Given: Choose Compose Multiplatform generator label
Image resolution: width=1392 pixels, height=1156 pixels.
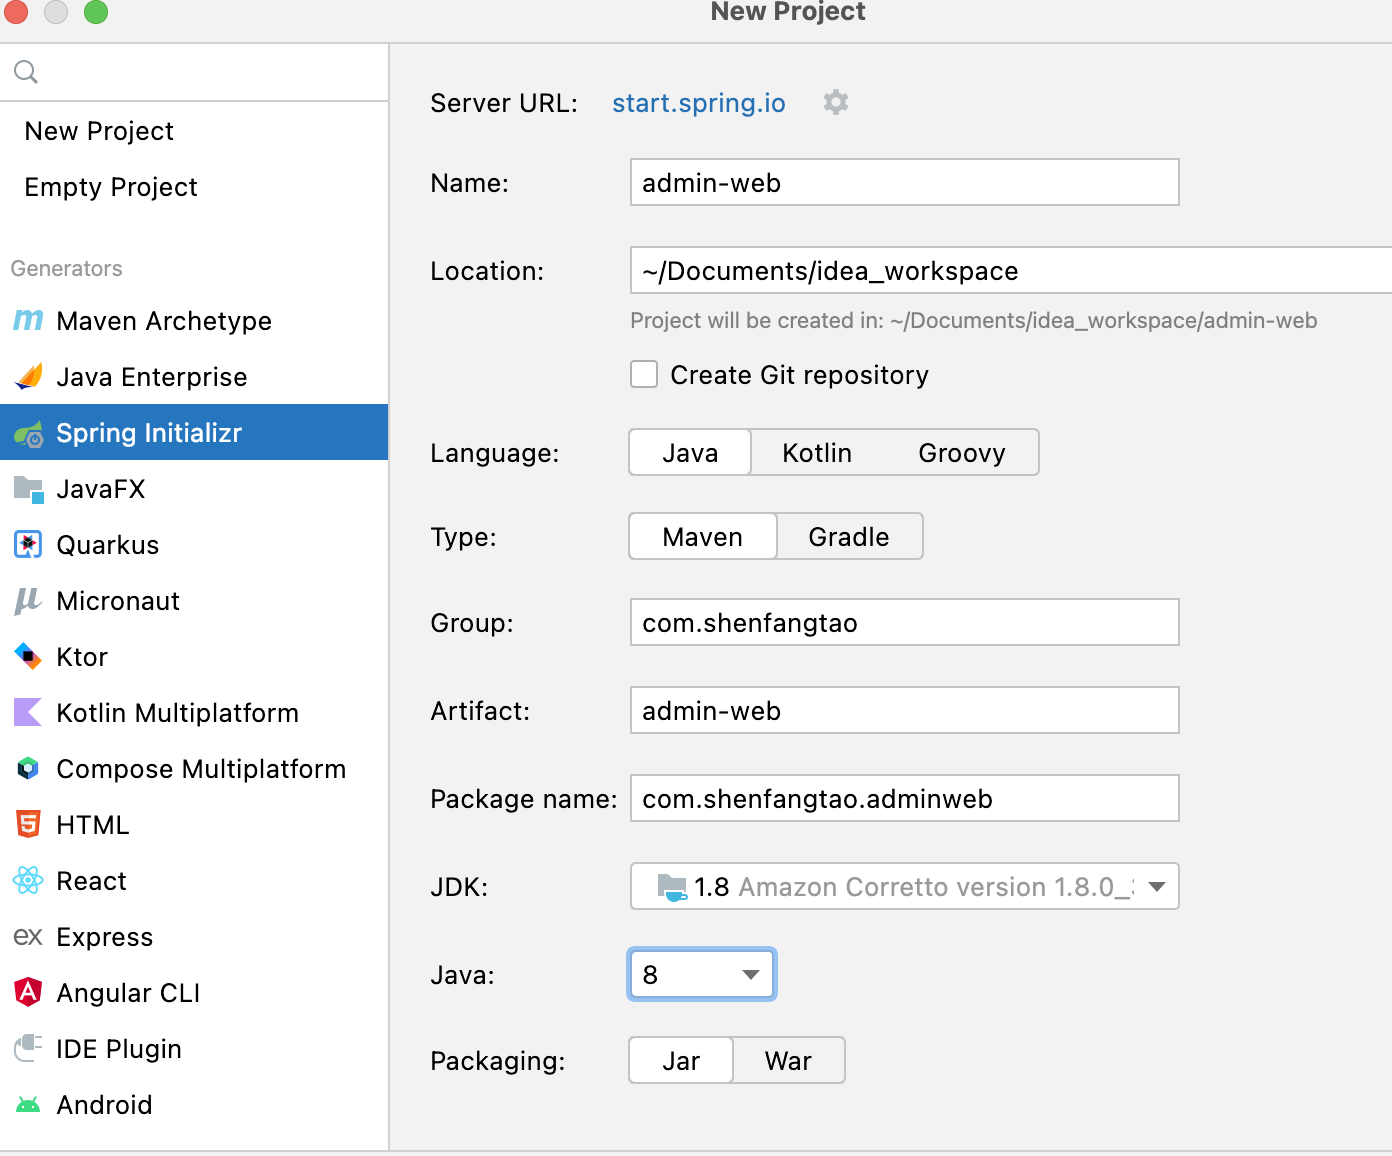Looking at the screenshot, I should point(201,769).
